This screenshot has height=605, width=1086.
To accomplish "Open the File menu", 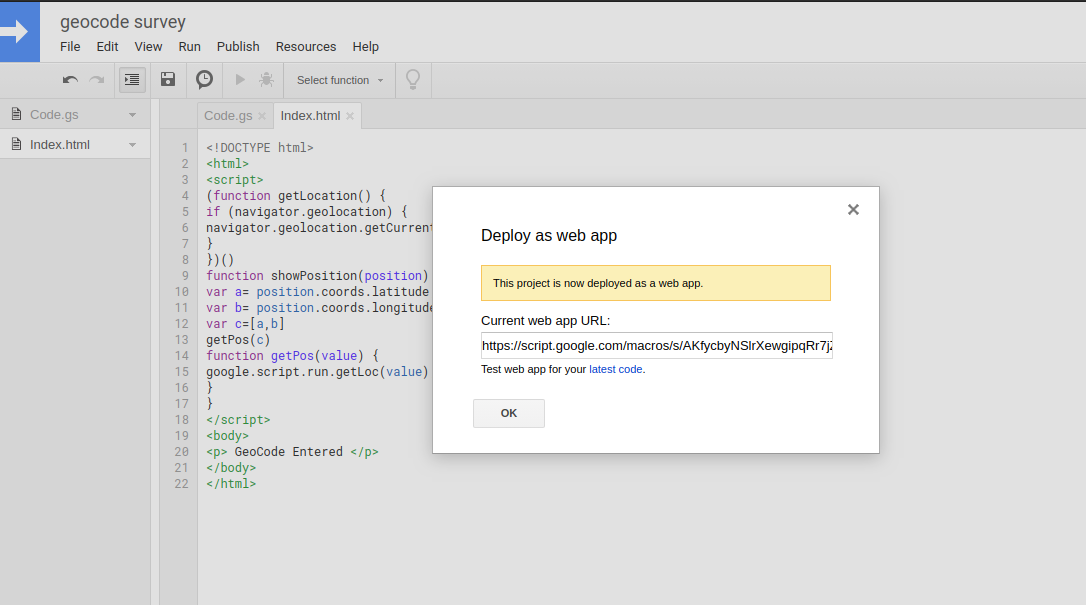I will click(x=70, y=46).
